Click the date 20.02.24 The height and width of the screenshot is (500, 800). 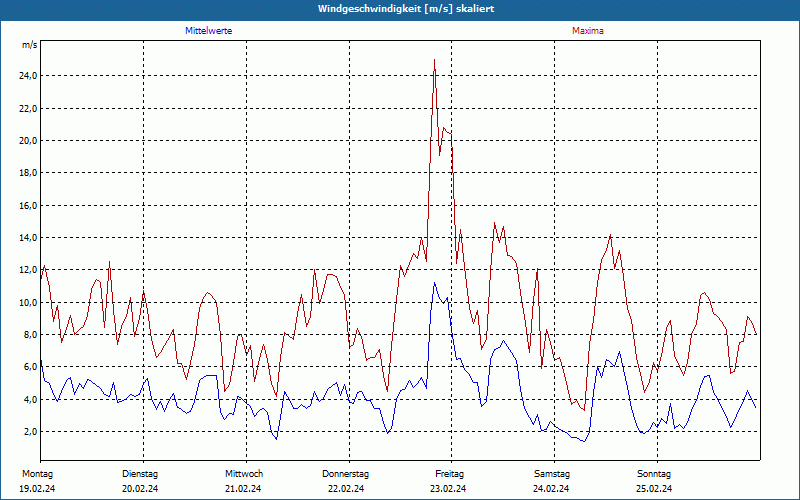tap(140, 489)
